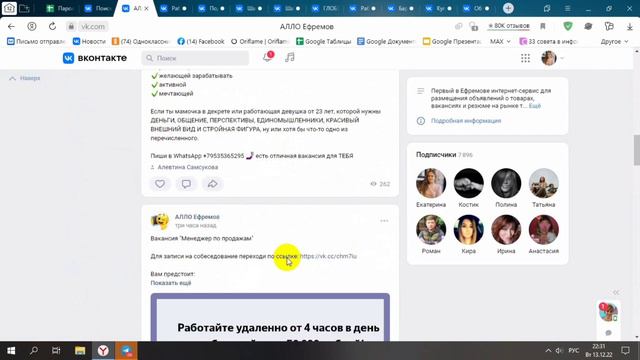Open subscriber Костик's avatar
640x360 pixels.
pyautogui.click(x=469, y=183)
